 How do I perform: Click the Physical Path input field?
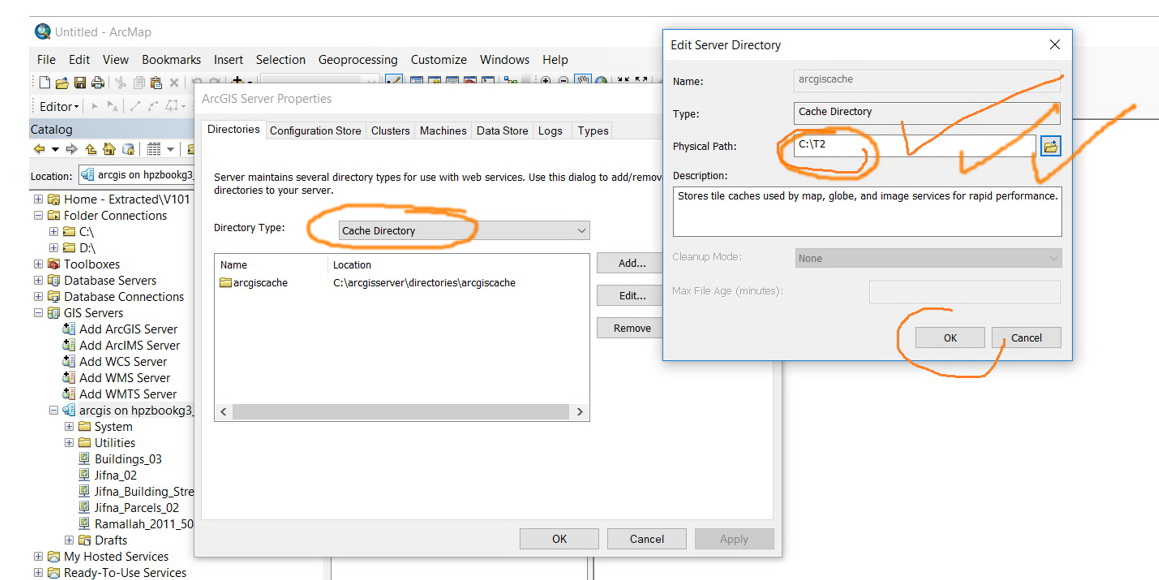click(x=915, y=146)
